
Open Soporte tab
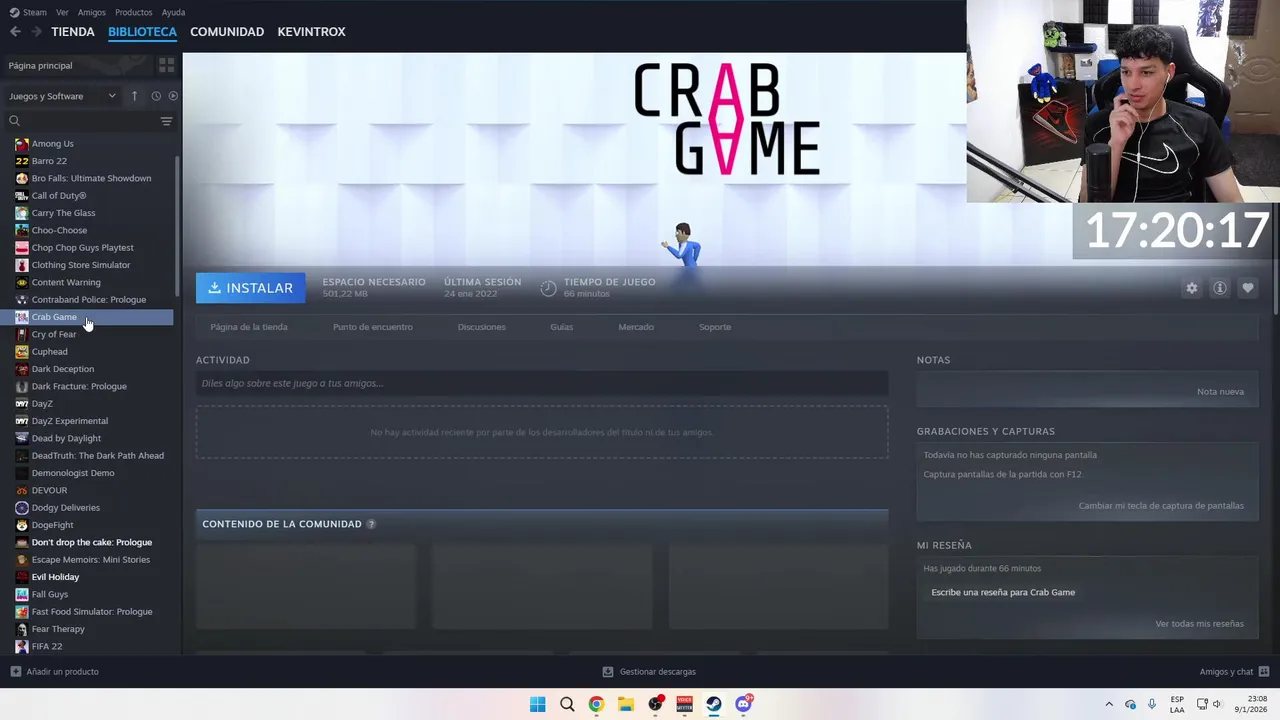pyautogui.click(x=715, y=327)
